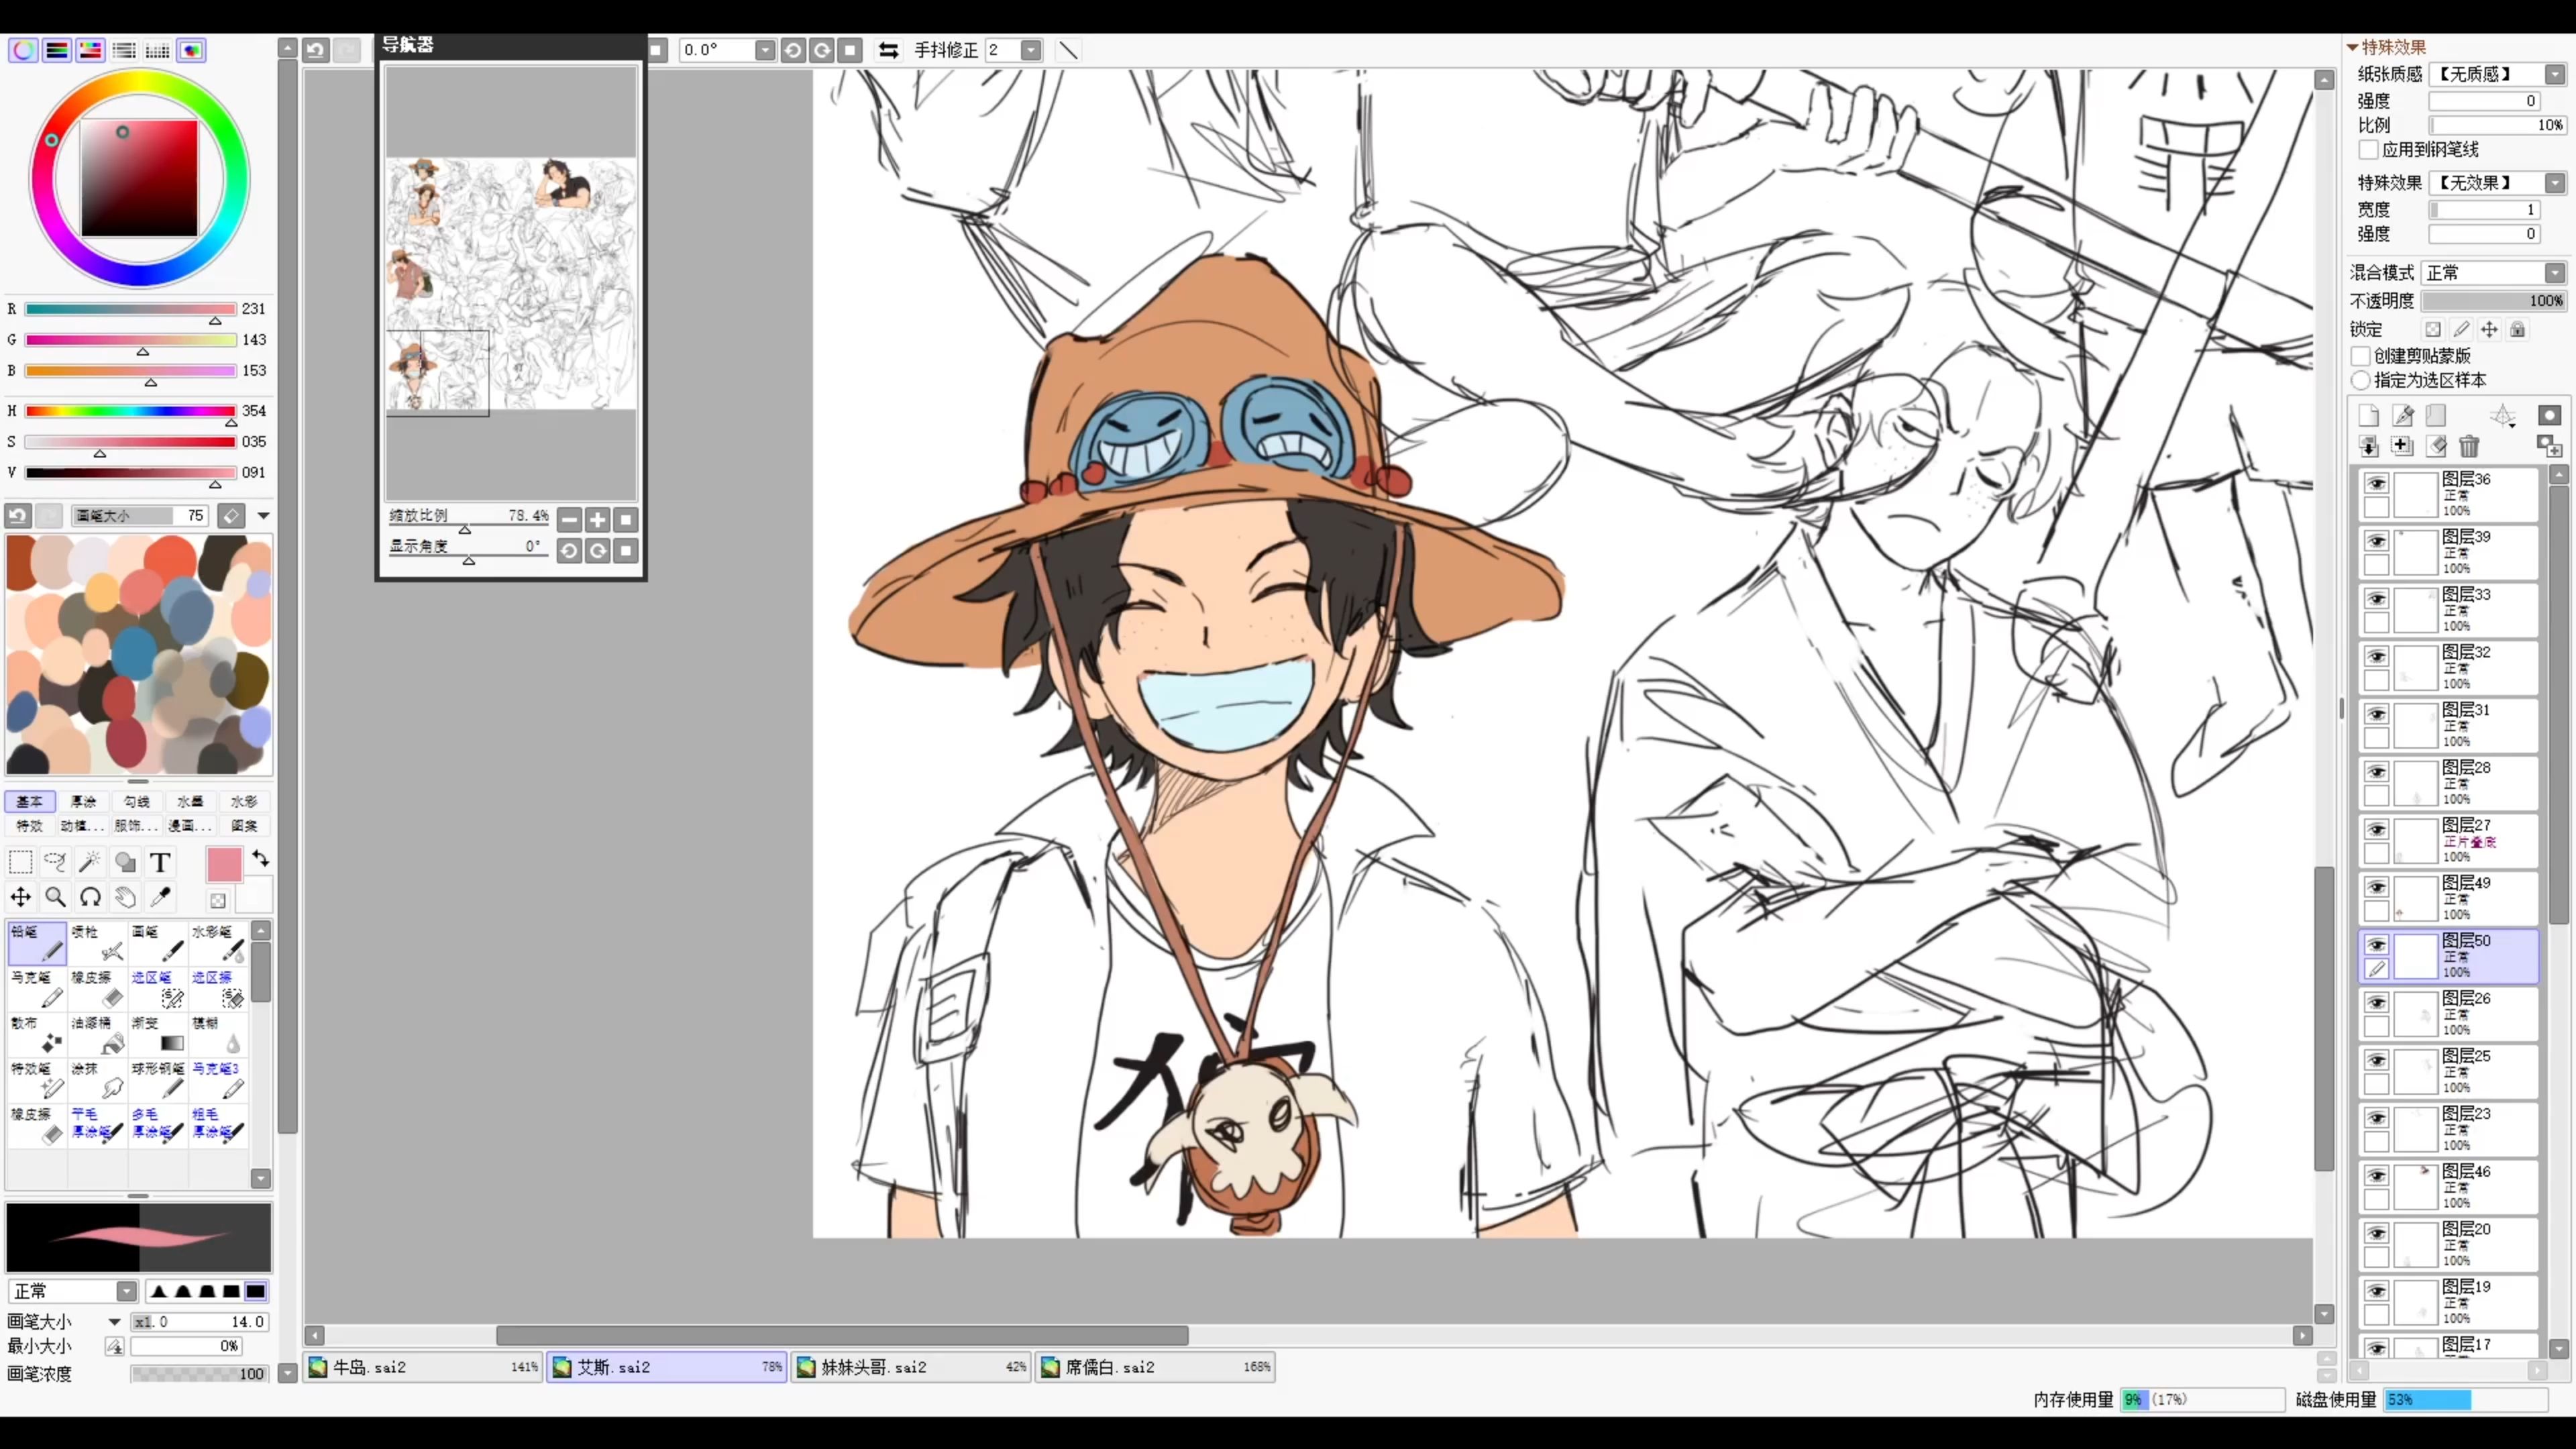2576x1449 pixels.
Task: Click the undo arrow above canvas
Action: pyautogui.click(x=316, y=50)
